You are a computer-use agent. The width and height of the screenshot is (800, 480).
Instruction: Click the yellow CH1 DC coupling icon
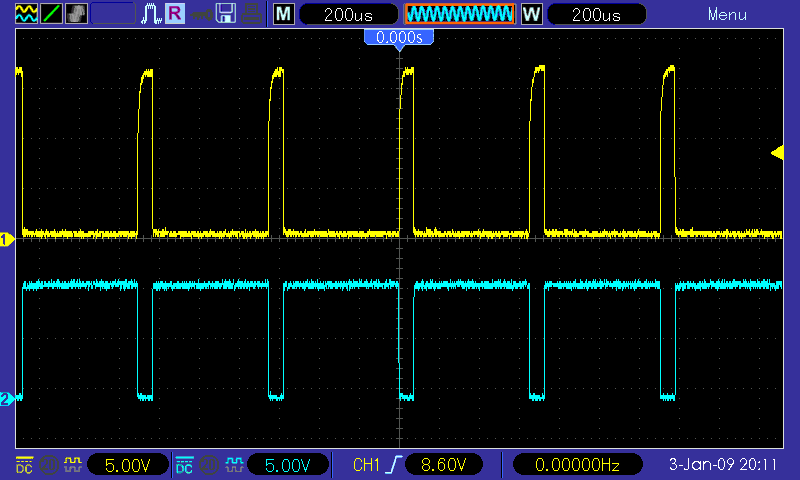(x=24, y=465)
